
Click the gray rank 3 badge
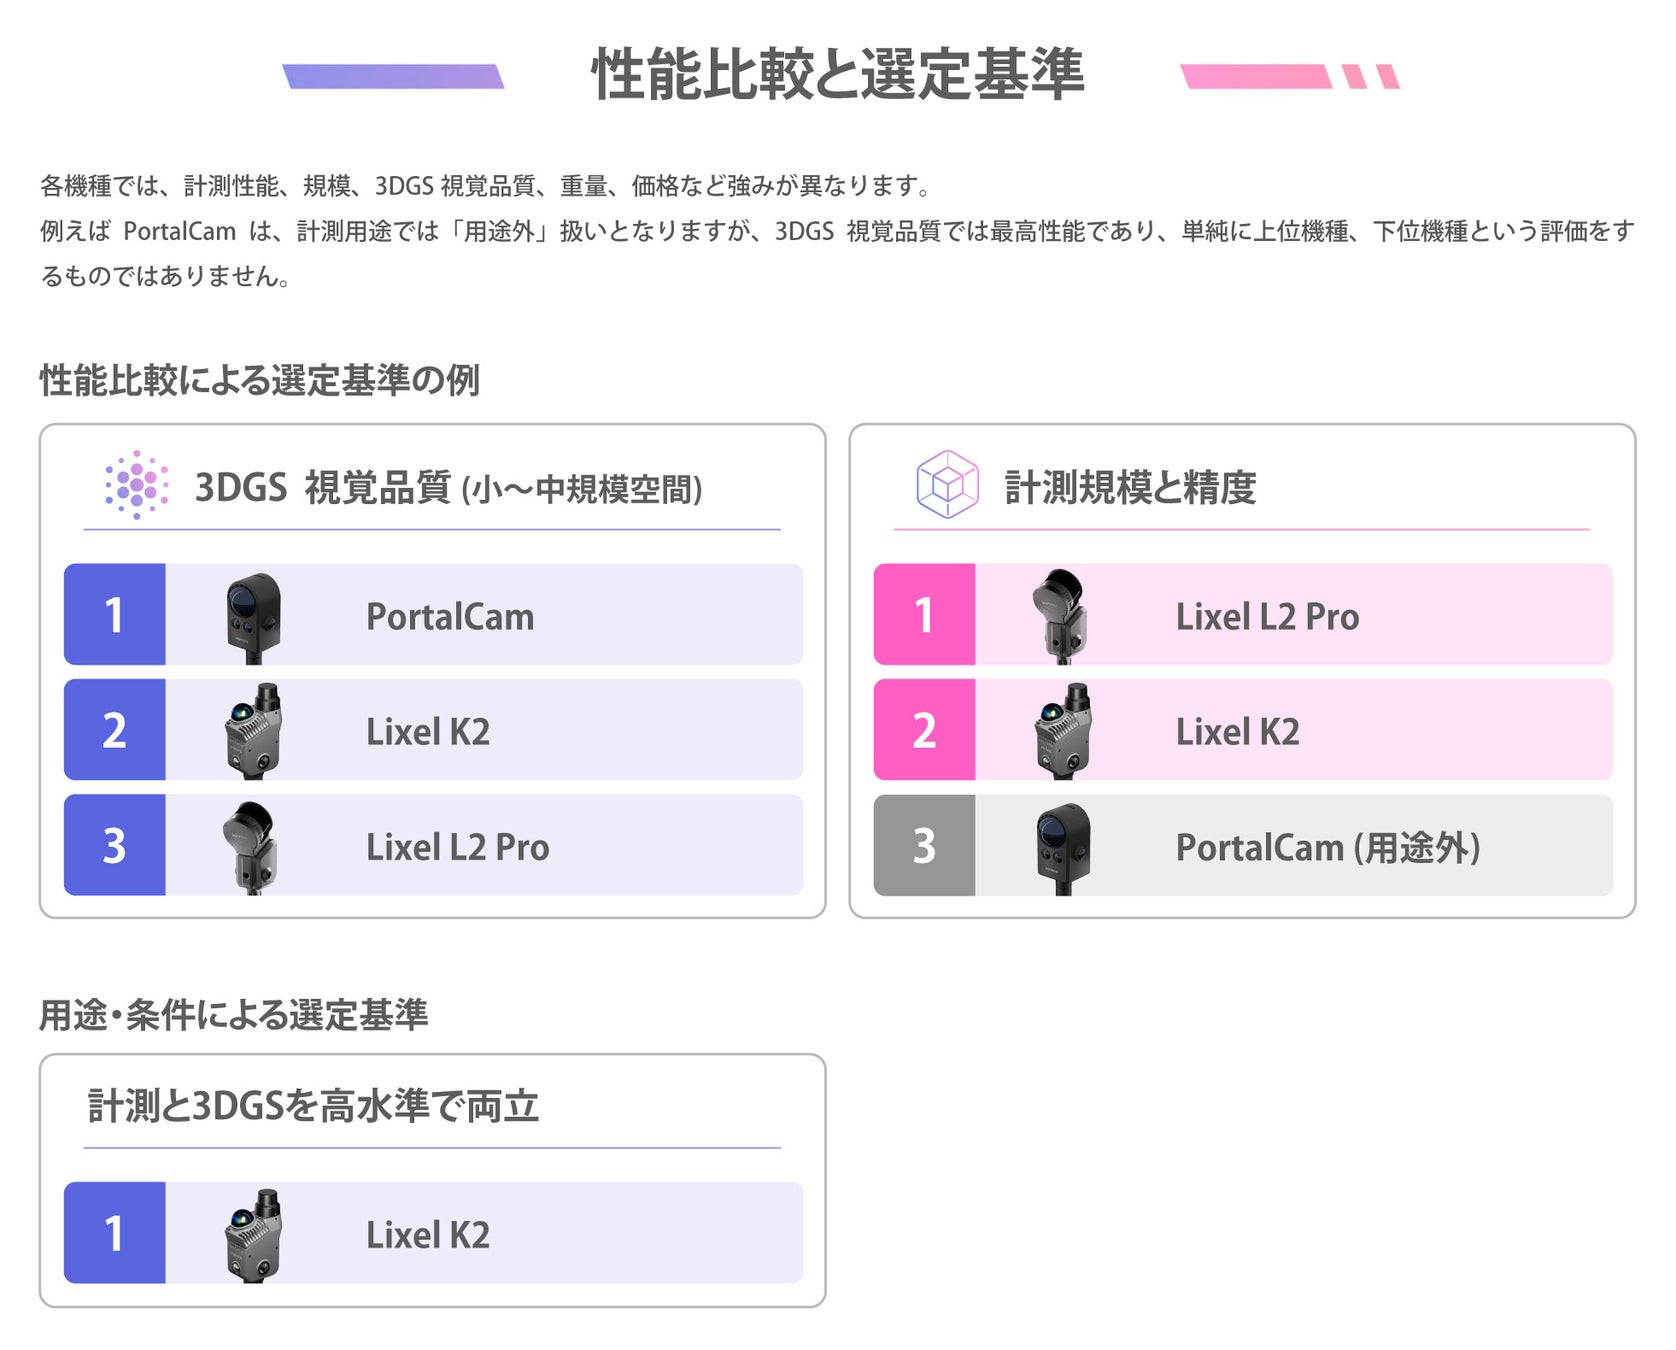(925, 845)
